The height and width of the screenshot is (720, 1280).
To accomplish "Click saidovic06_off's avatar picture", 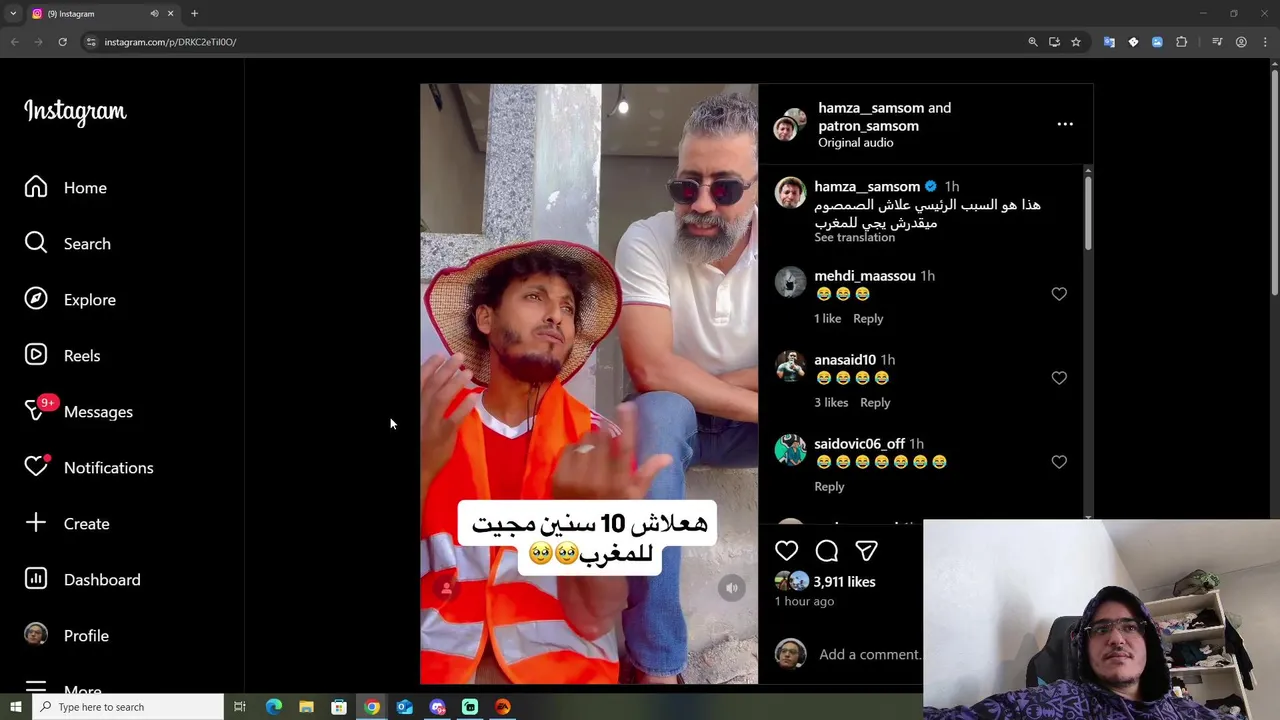I will 790,450.
